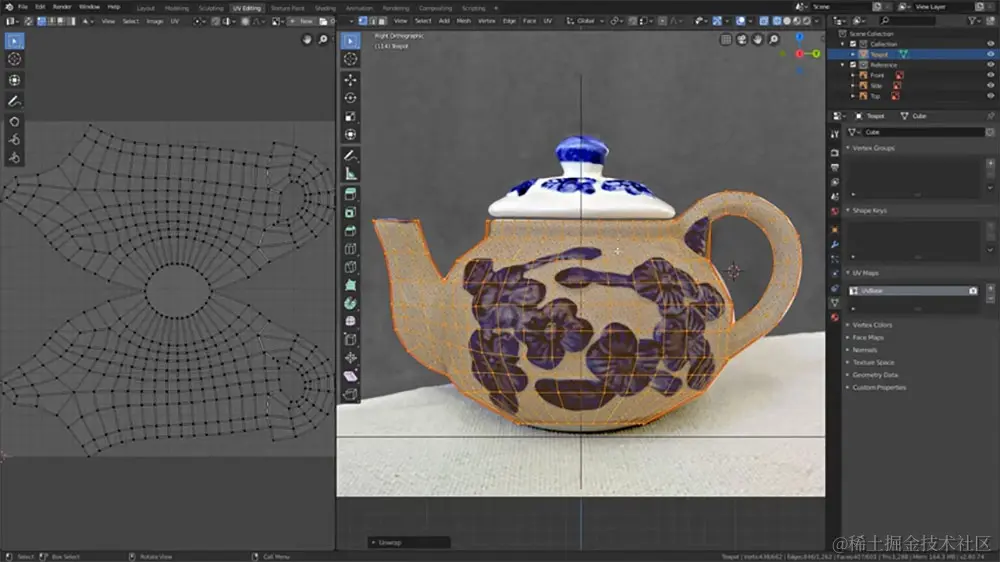
Task: Open the Global transform orientation dropdown
Action: point(585,21)
